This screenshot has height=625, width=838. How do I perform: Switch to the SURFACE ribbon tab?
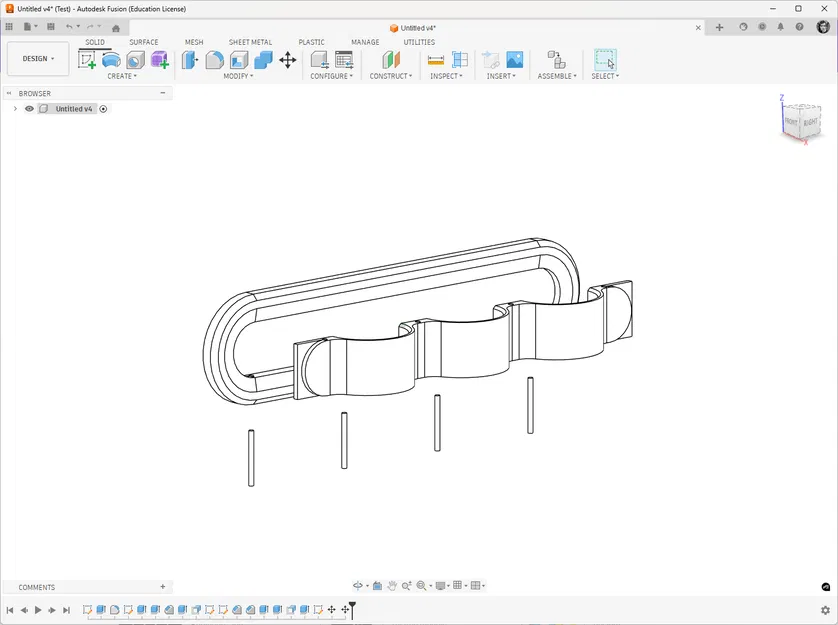click(143, 42)
